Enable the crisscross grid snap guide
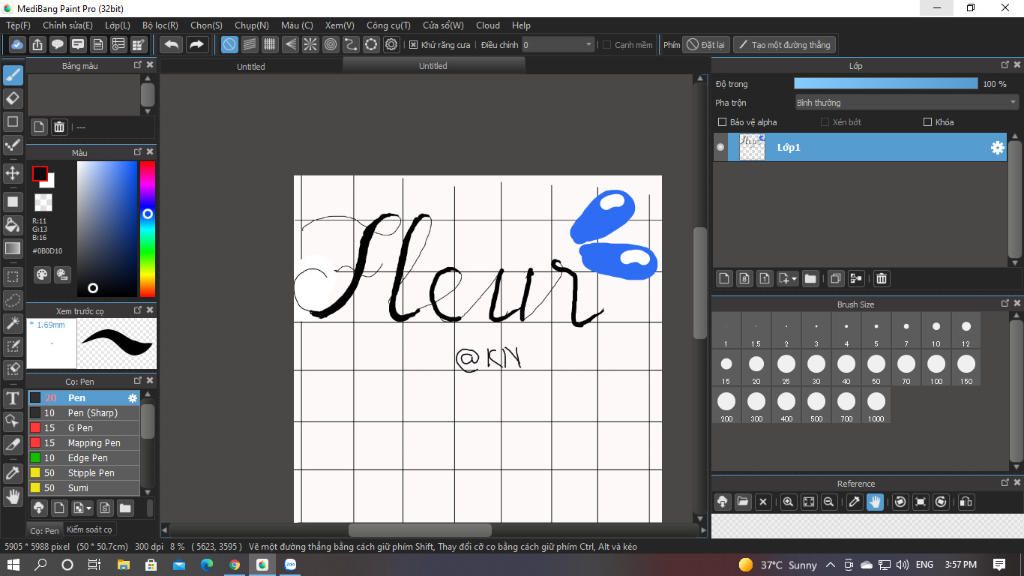This screenshot has height=576, width=1024. 270,44
